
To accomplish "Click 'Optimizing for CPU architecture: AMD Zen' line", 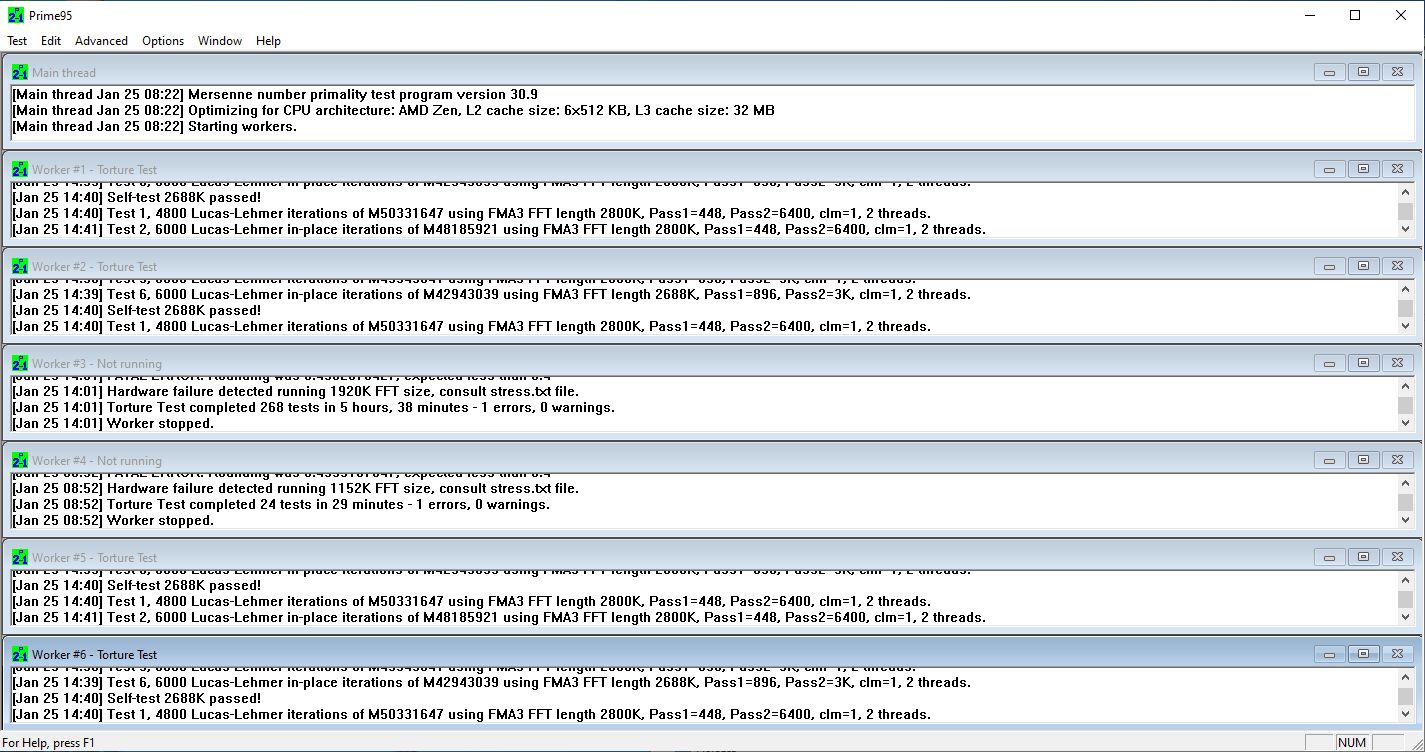I will pyautogui.click(x=393, y=110).
